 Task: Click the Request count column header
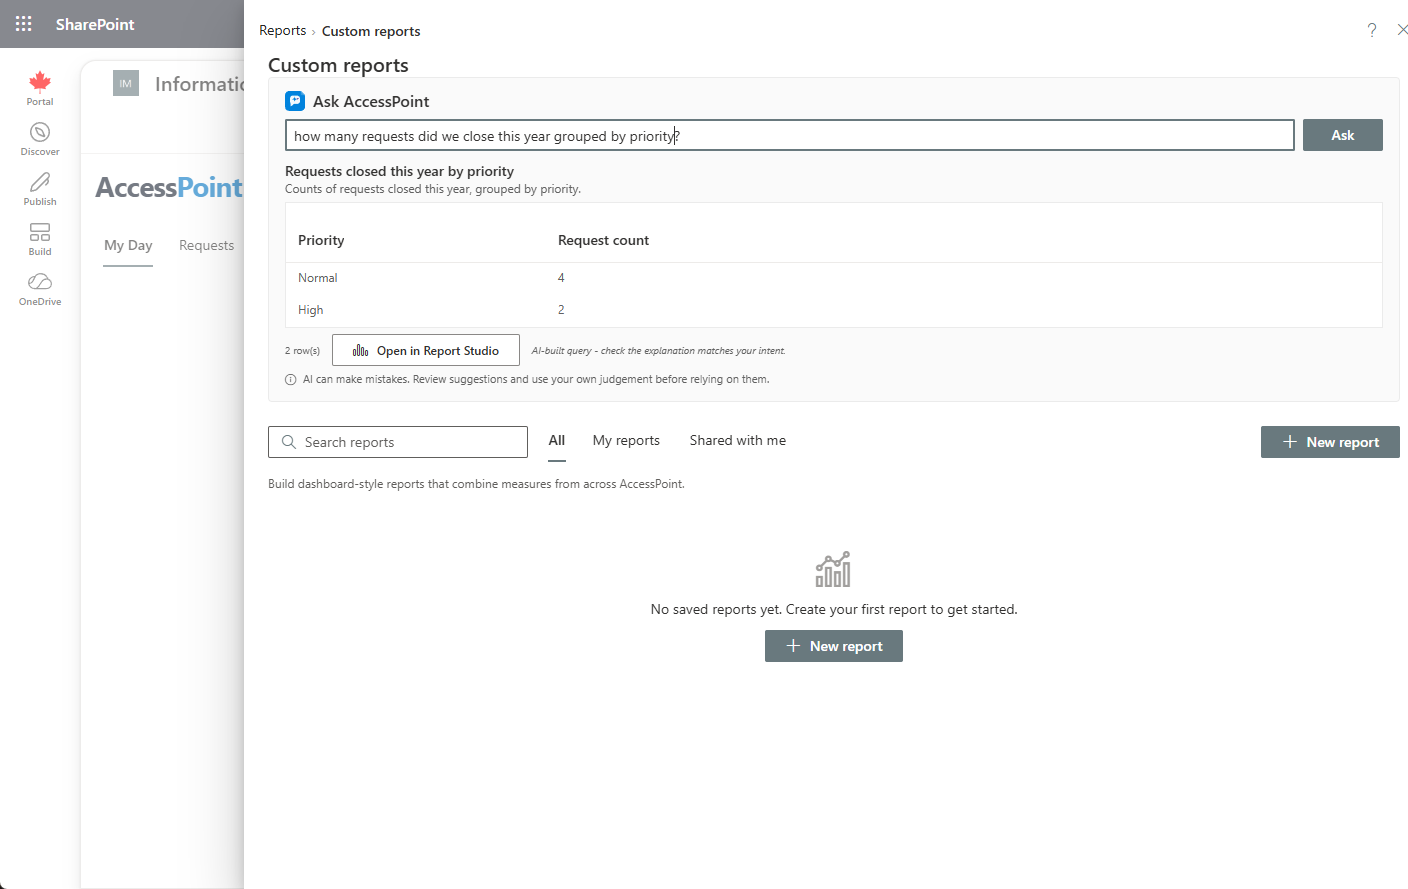point(603,240)
